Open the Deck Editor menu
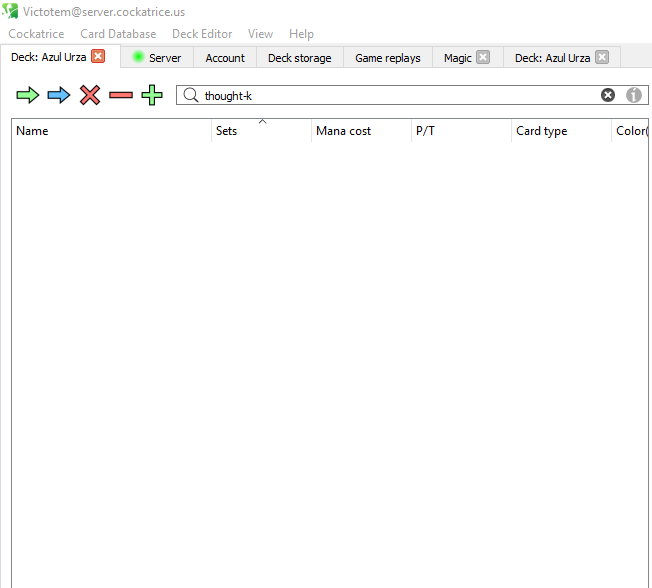The height and width of the screenshot is (588, 652). [202, 34]
